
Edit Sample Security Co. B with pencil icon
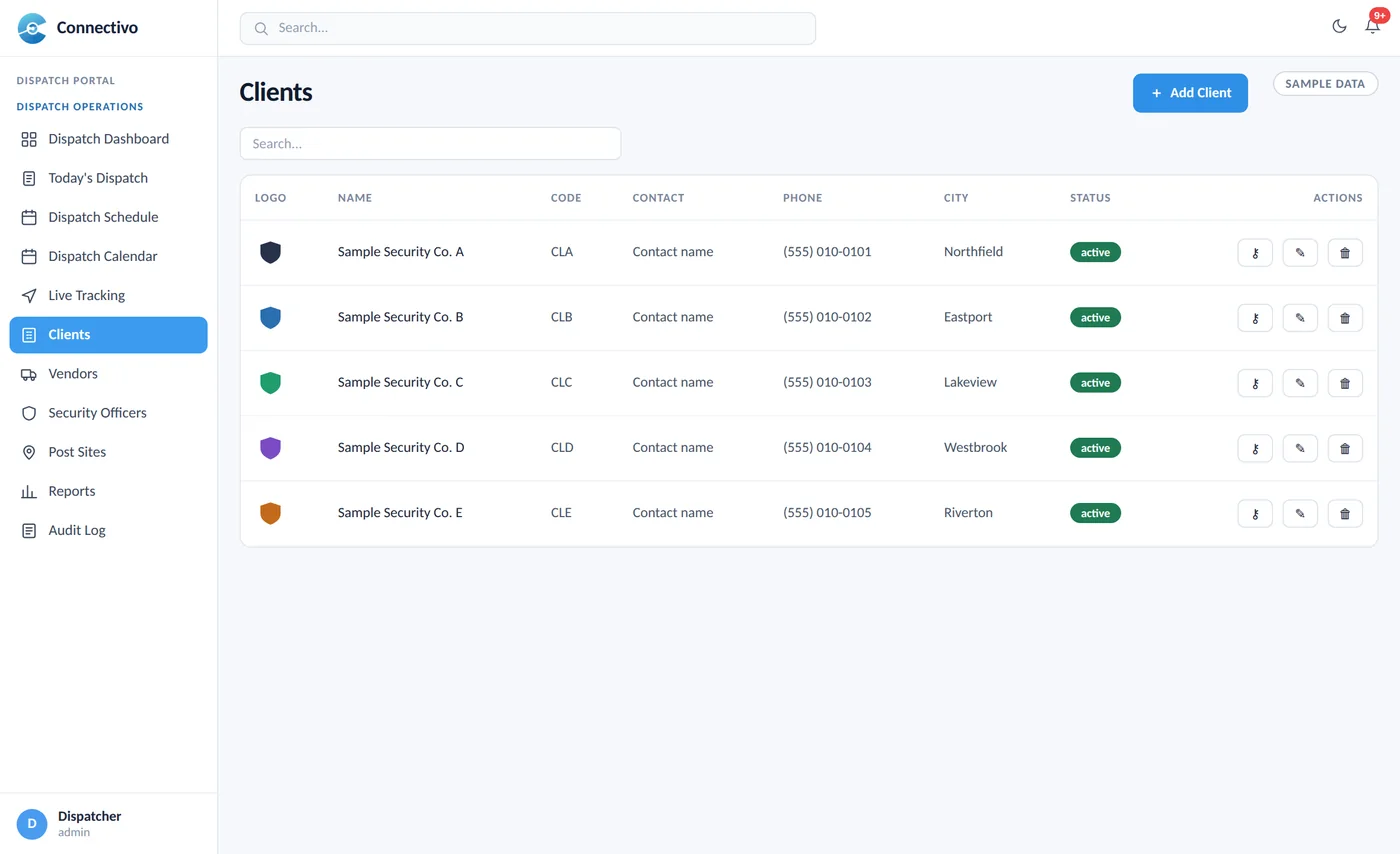tap(1300, 318)
